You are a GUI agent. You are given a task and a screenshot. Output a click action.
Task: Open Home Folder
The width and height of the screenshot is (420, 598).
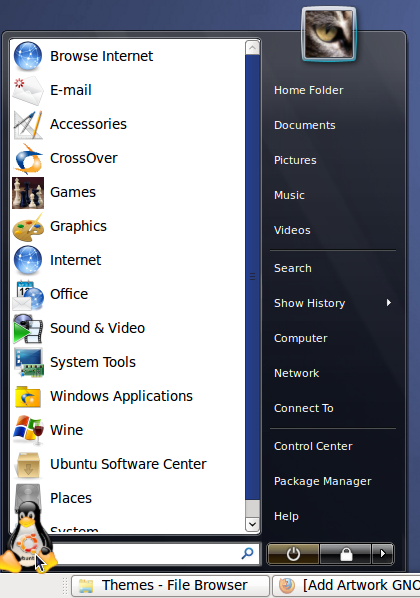[x=309, y=90]
